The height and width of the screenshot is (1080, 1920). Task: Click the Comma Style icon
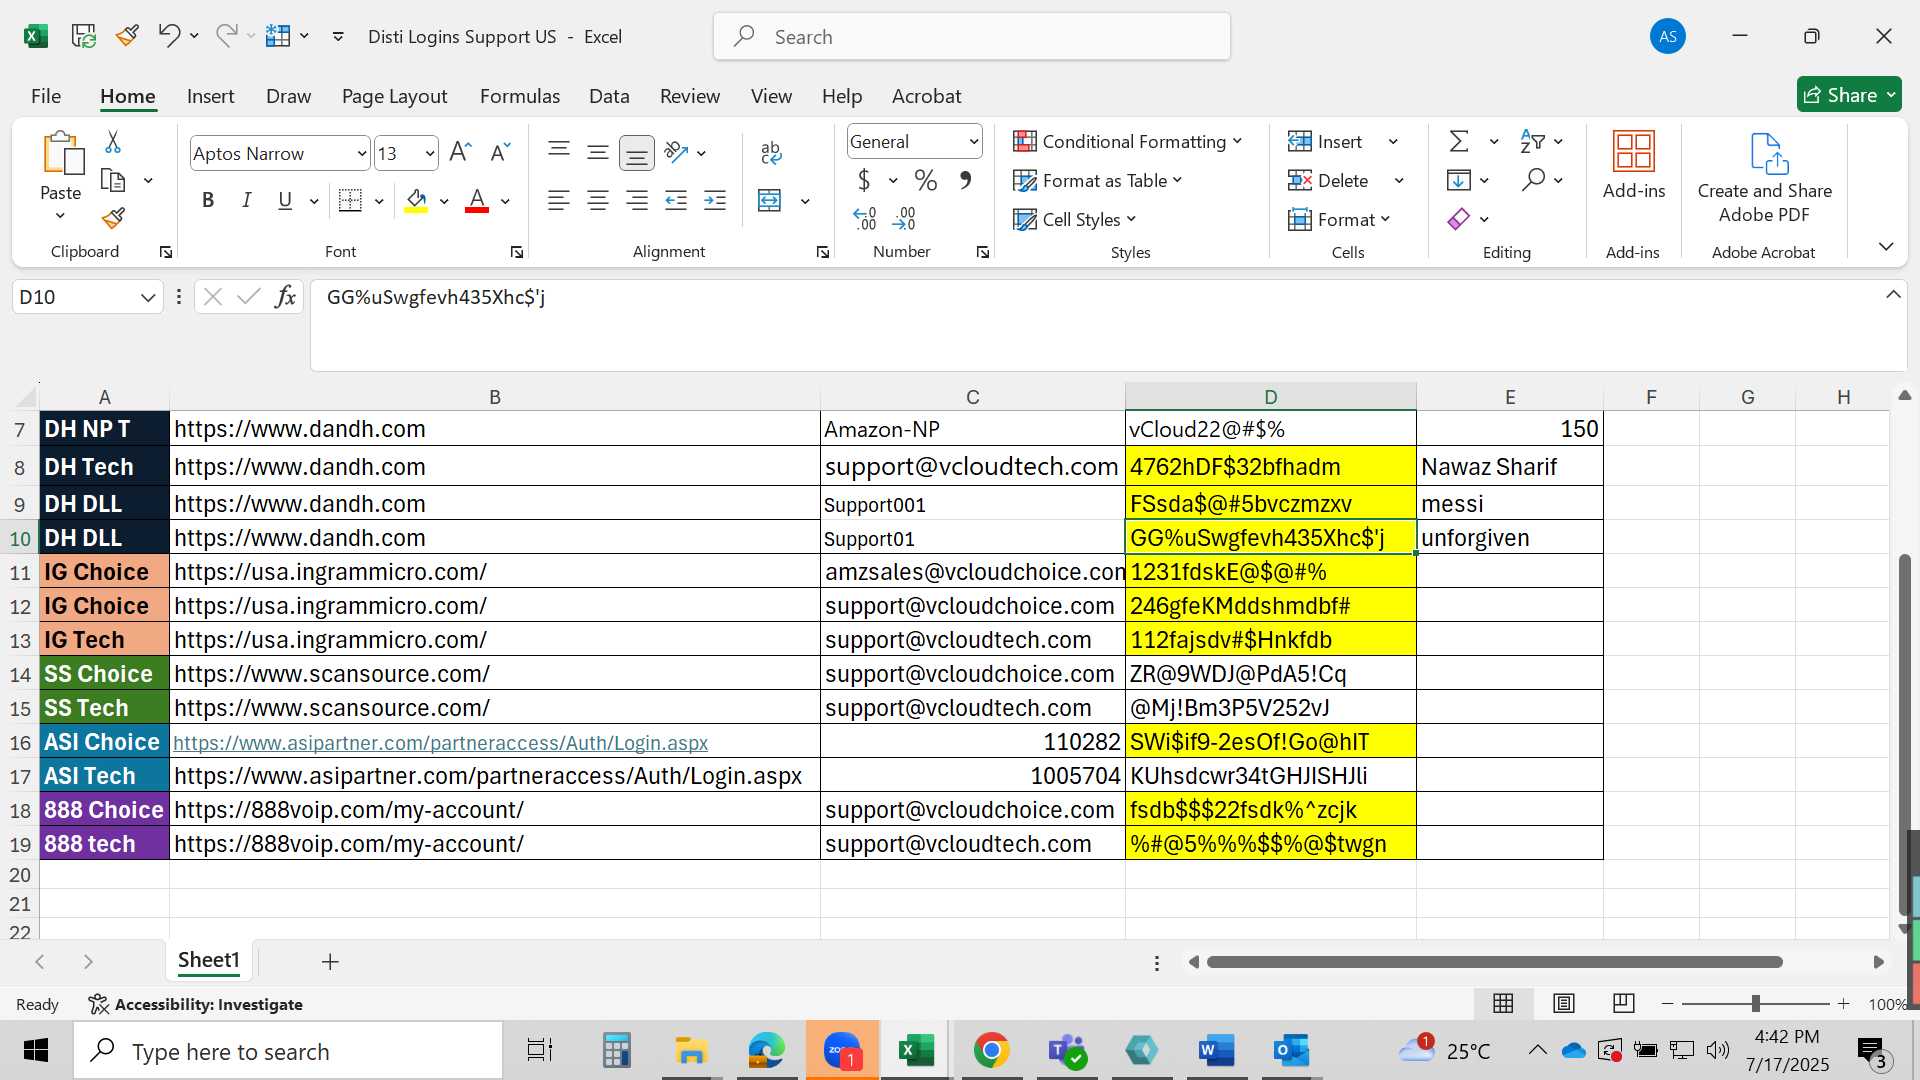pos(965,181)
